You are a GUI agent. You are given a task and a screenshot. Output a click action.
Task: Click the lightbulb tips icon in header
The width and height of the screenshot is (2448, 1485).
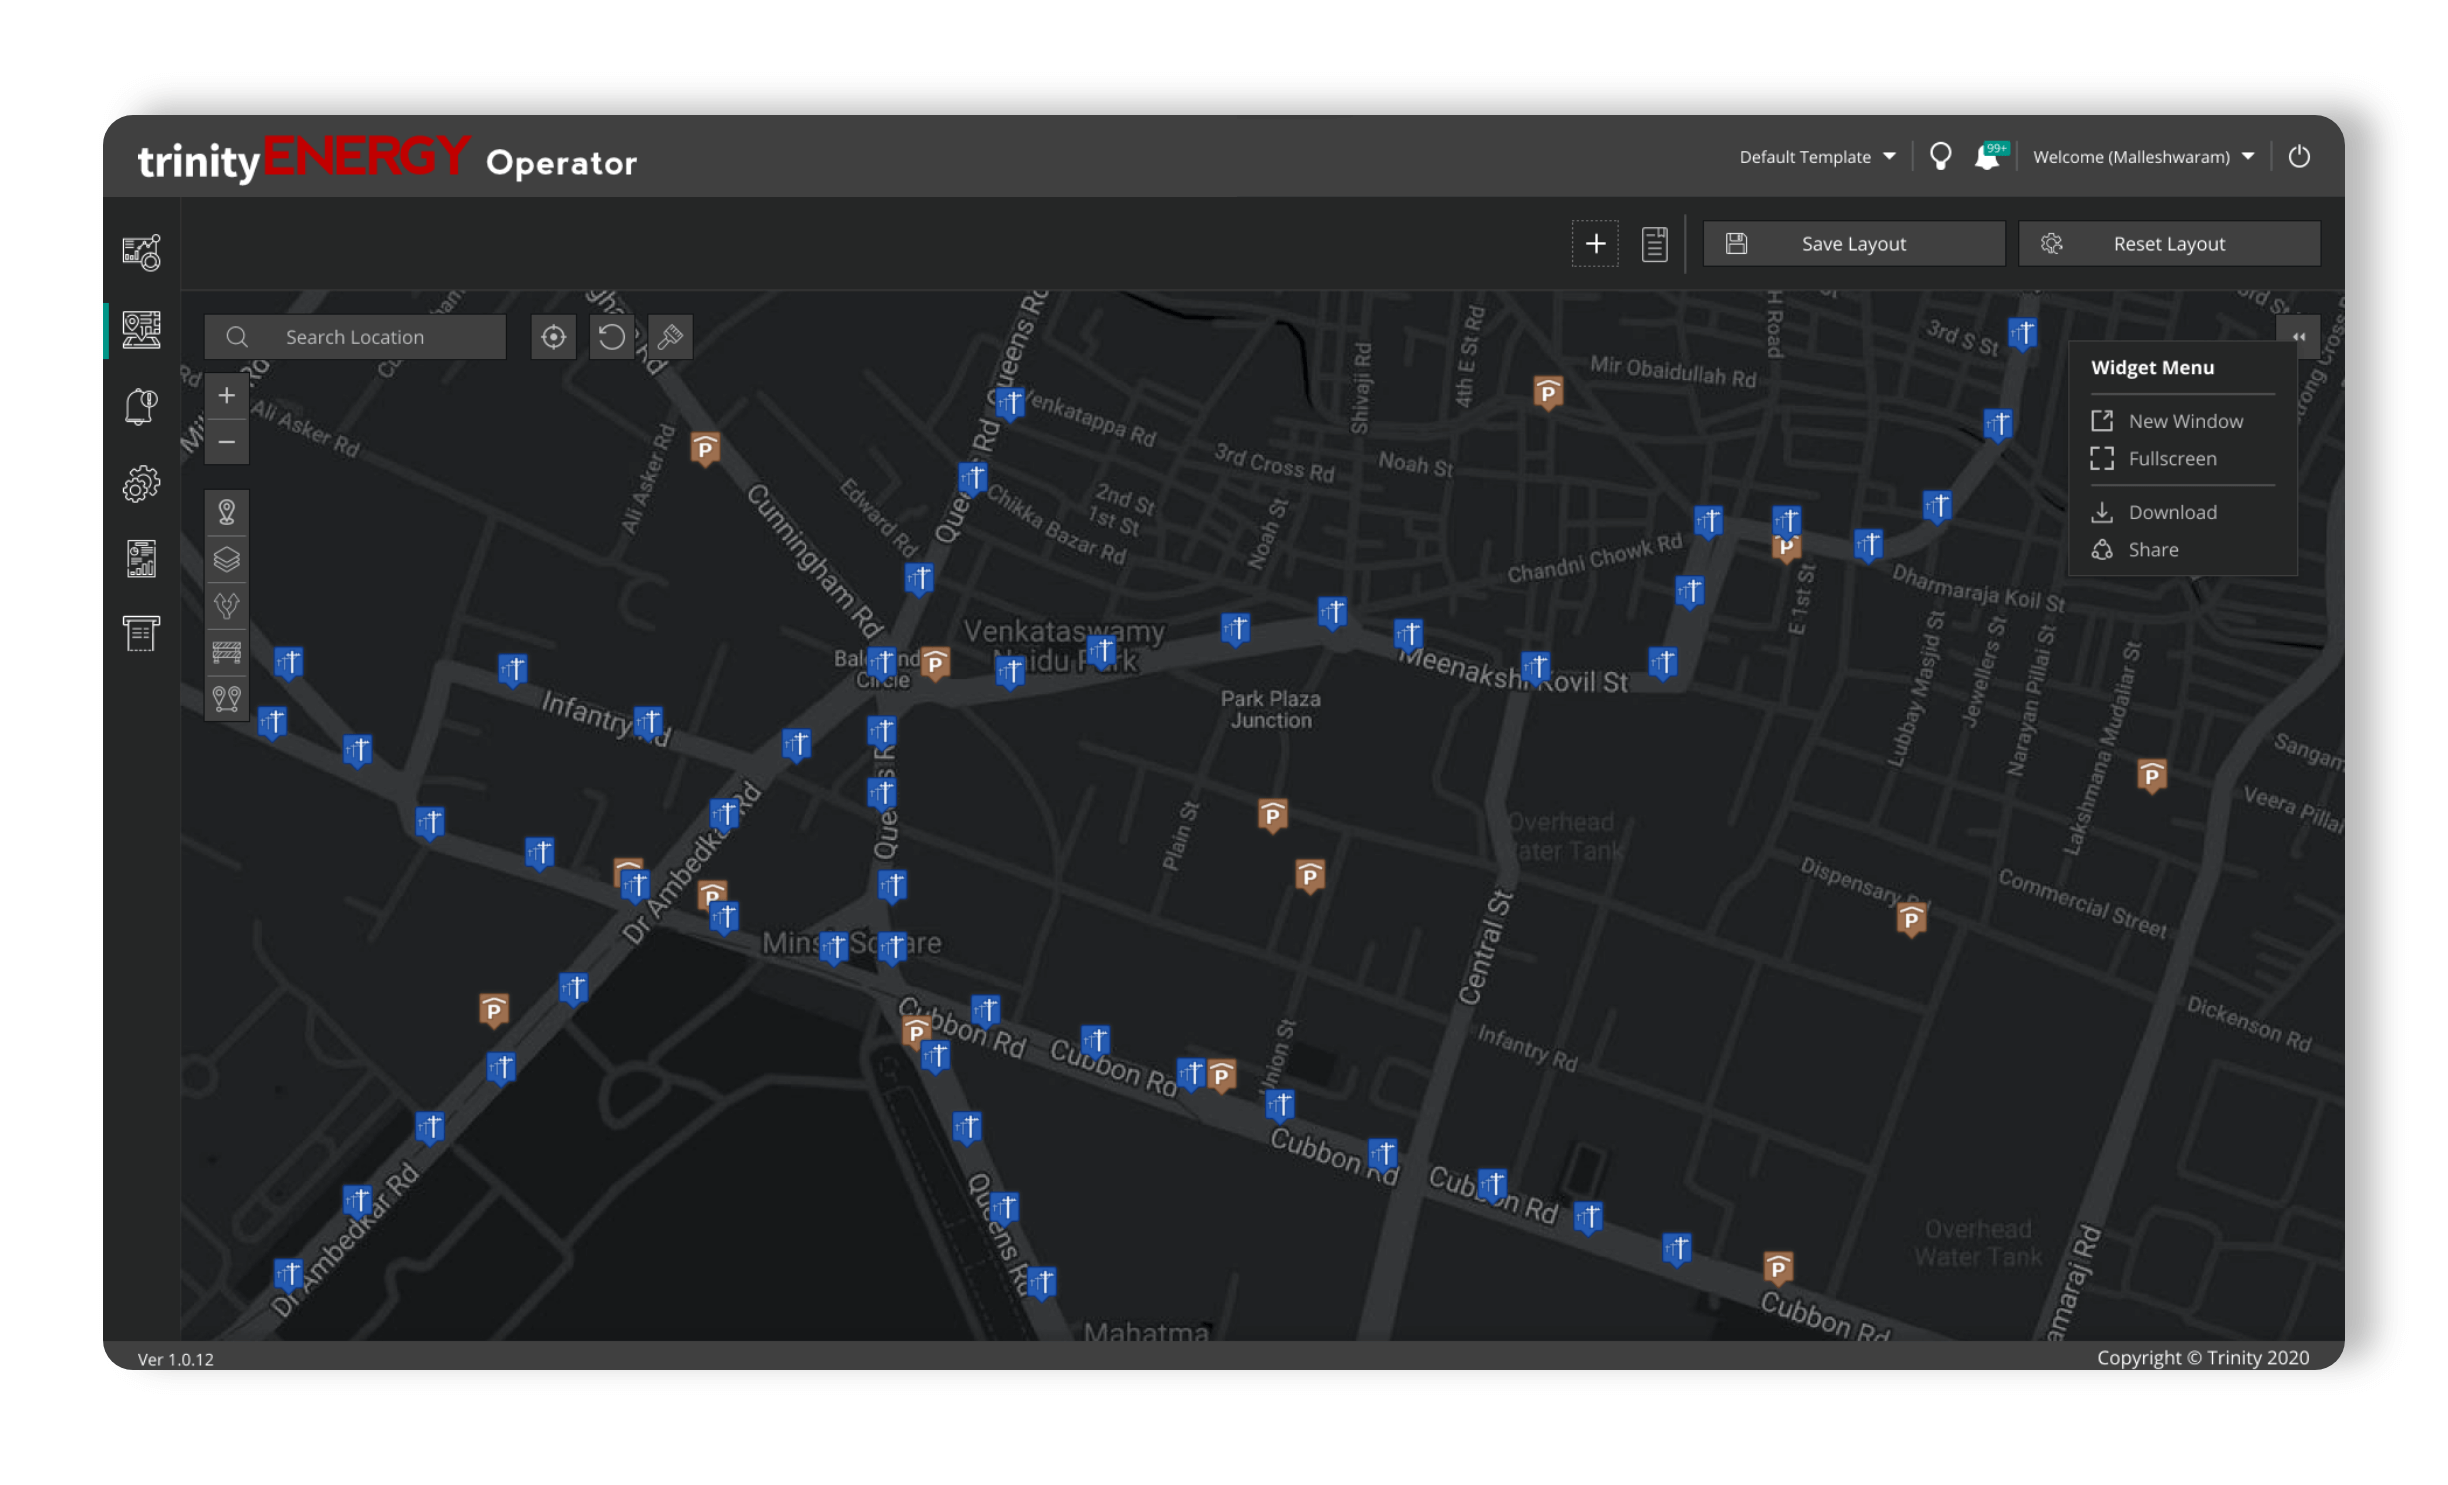pos(1940,156)
